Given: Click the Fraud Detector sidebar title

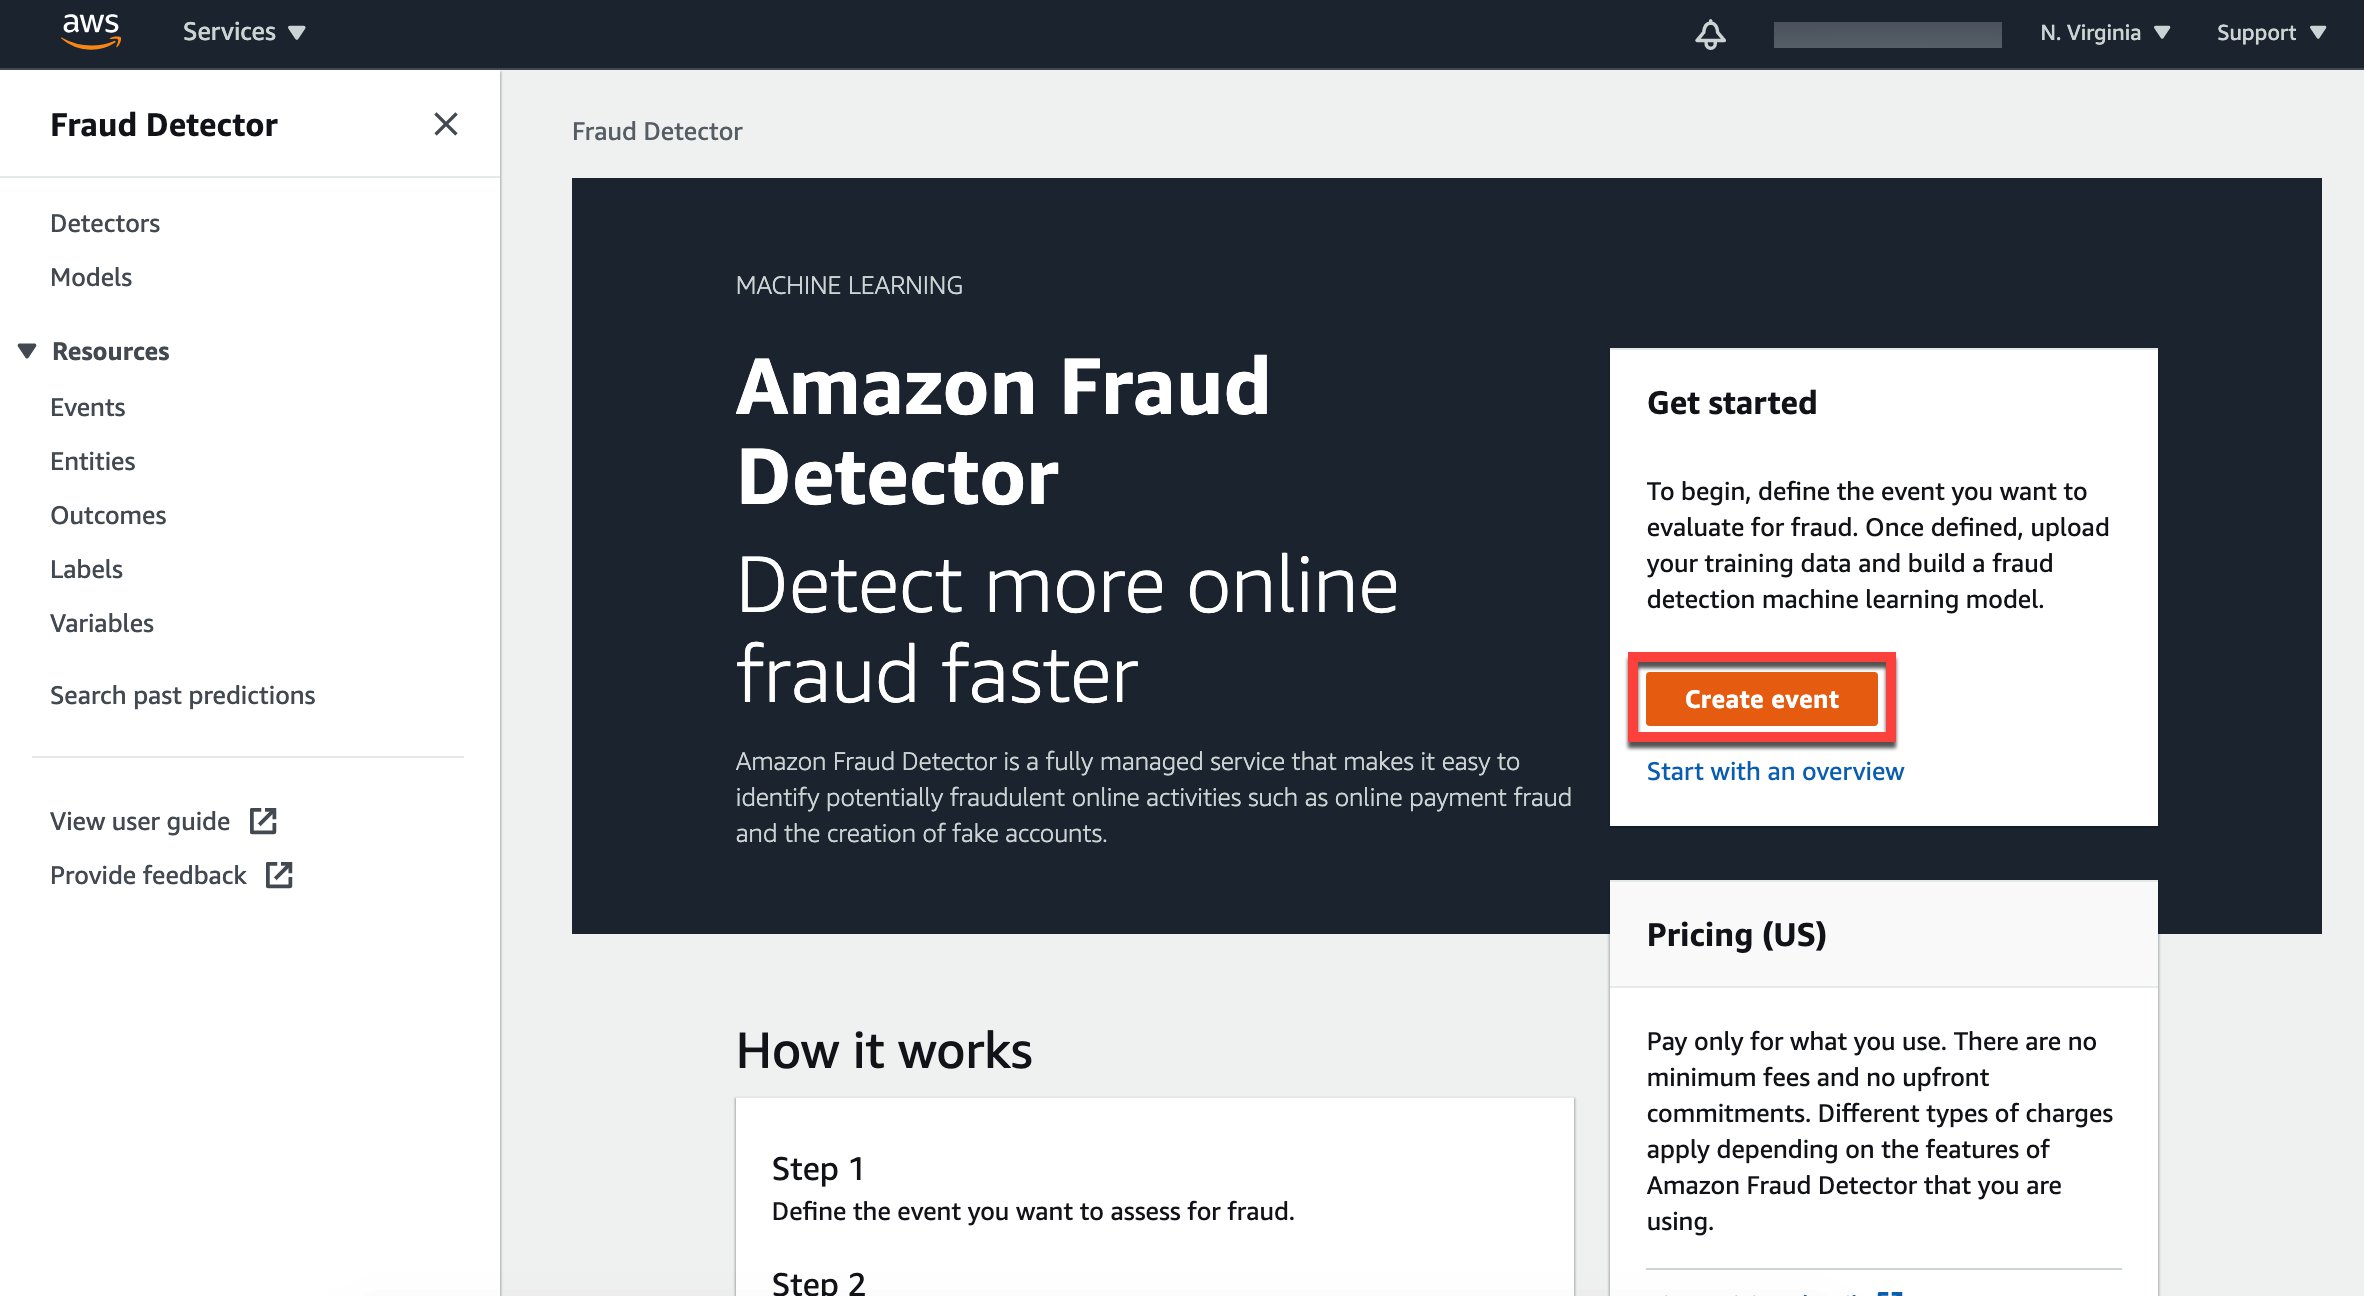Looking at the screenshot, I should coord(164,124).
